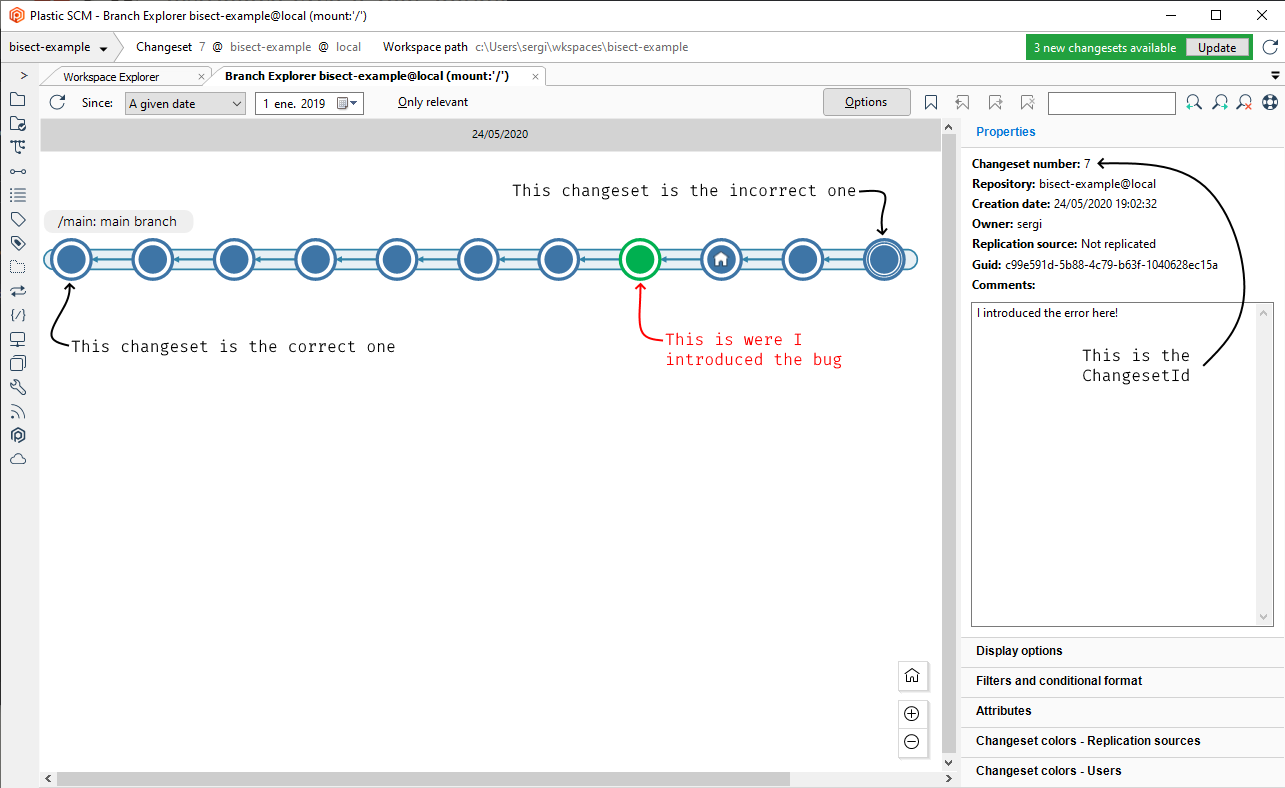Open Sync view arrows sidebar icon

[17, 291]
